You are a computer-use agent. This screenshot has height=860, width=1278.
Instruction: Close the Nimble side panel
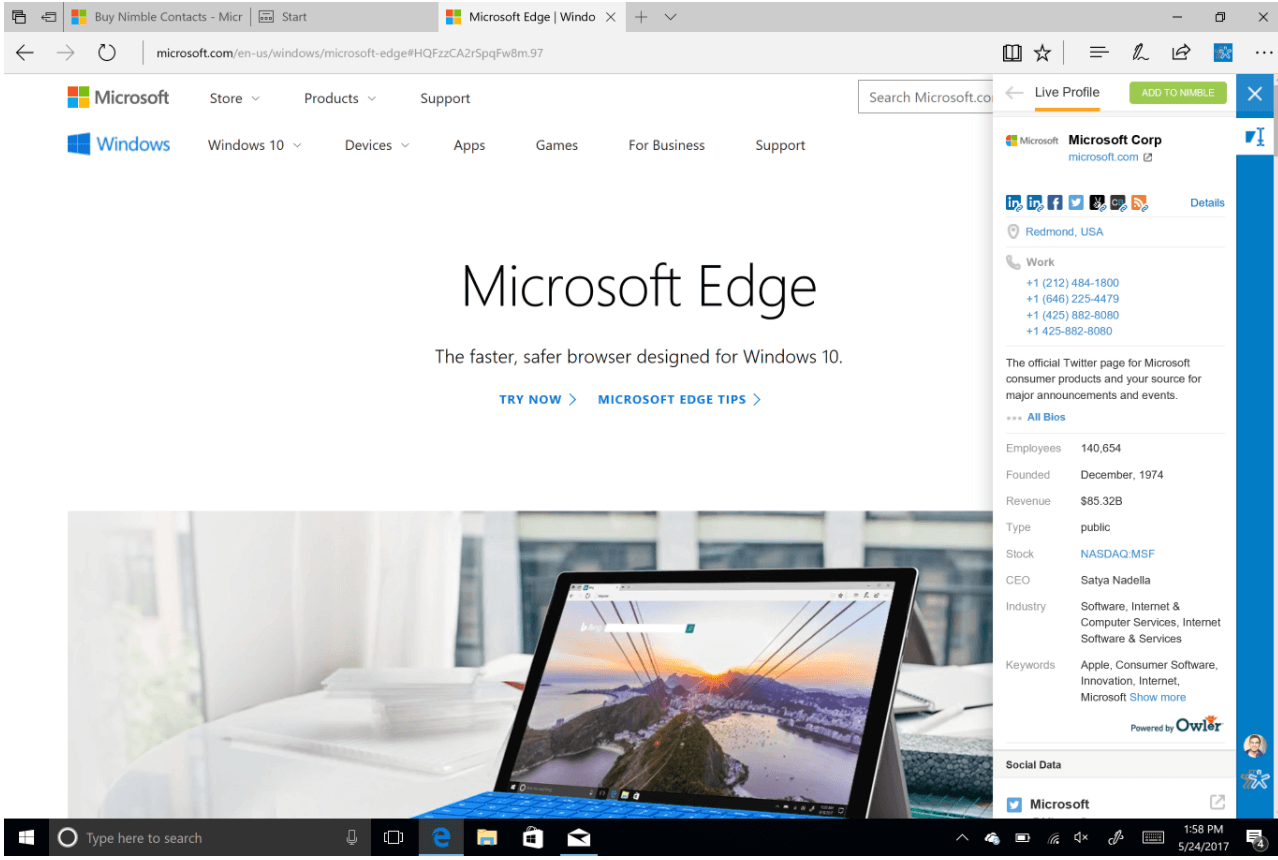pos(1255,93)
